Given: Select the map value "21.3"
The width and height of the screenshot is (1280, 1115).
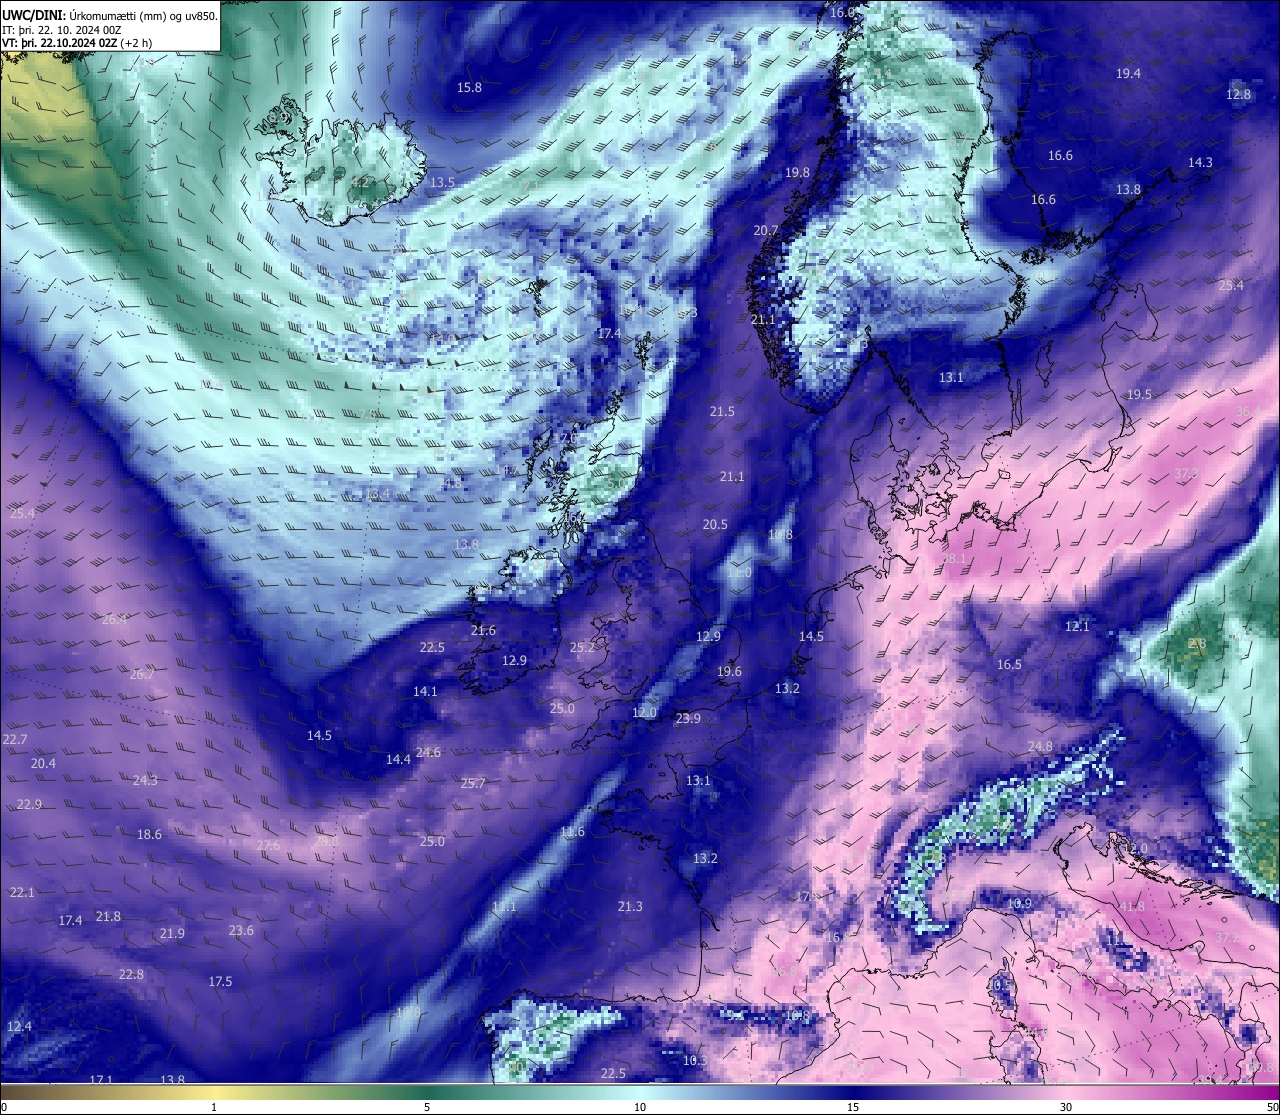Looking at the screenshot, I should (630, 906).
